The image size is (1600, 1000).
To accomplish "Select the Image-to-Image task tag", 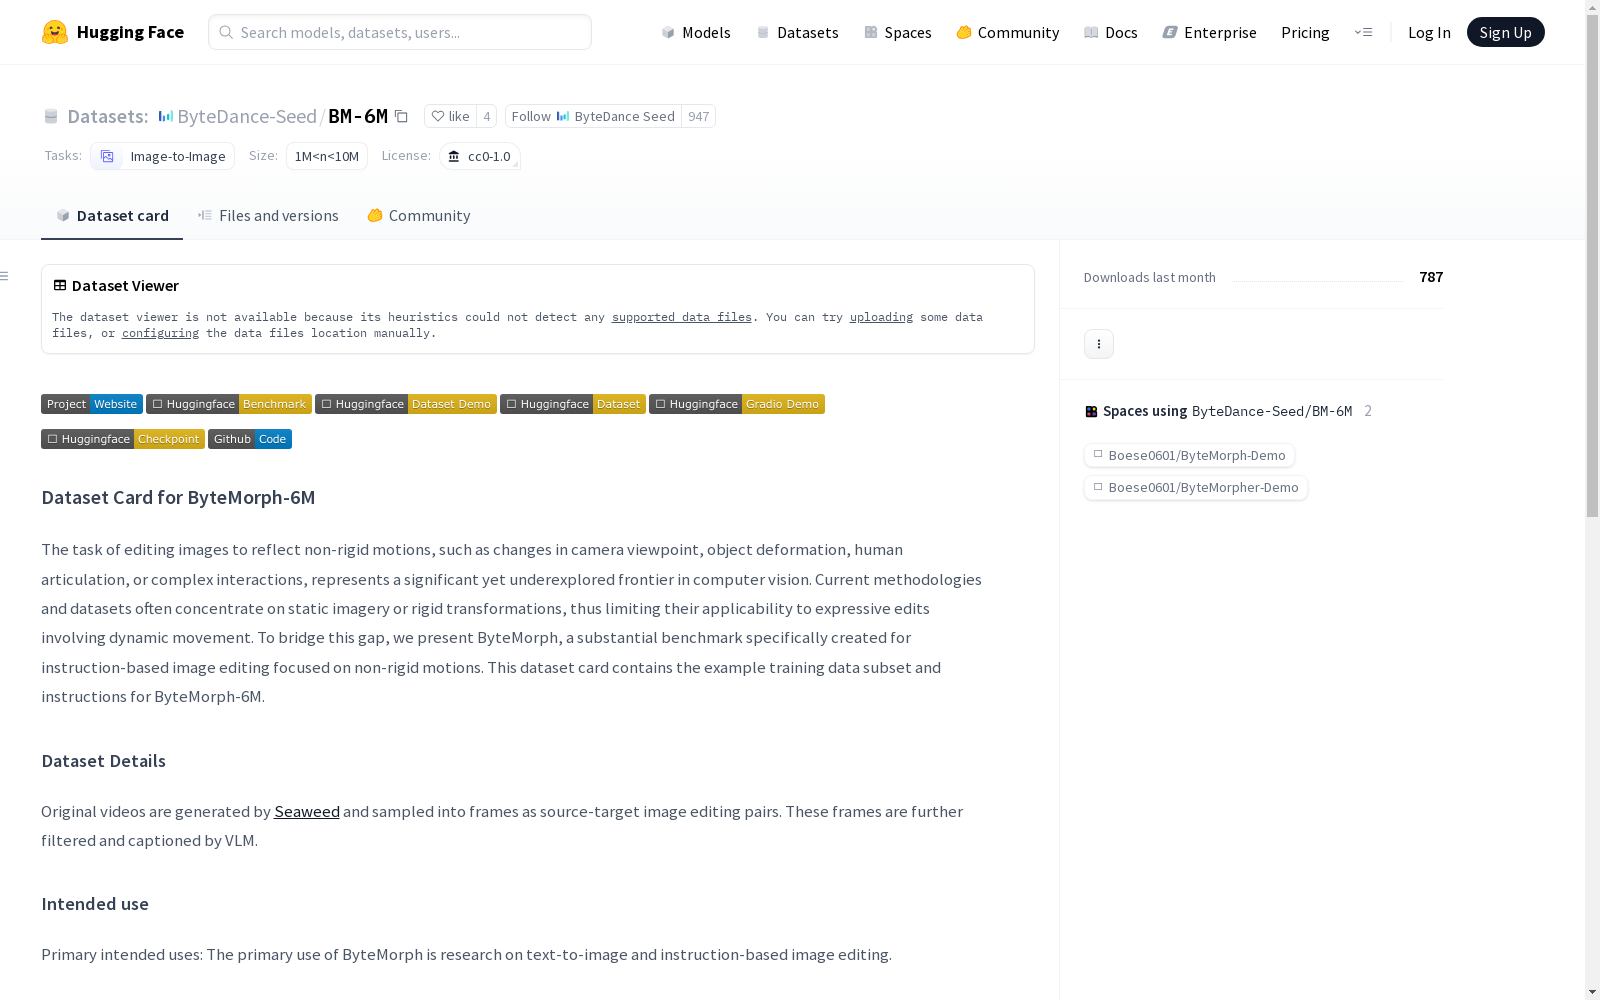I will [x=162, y=156].
